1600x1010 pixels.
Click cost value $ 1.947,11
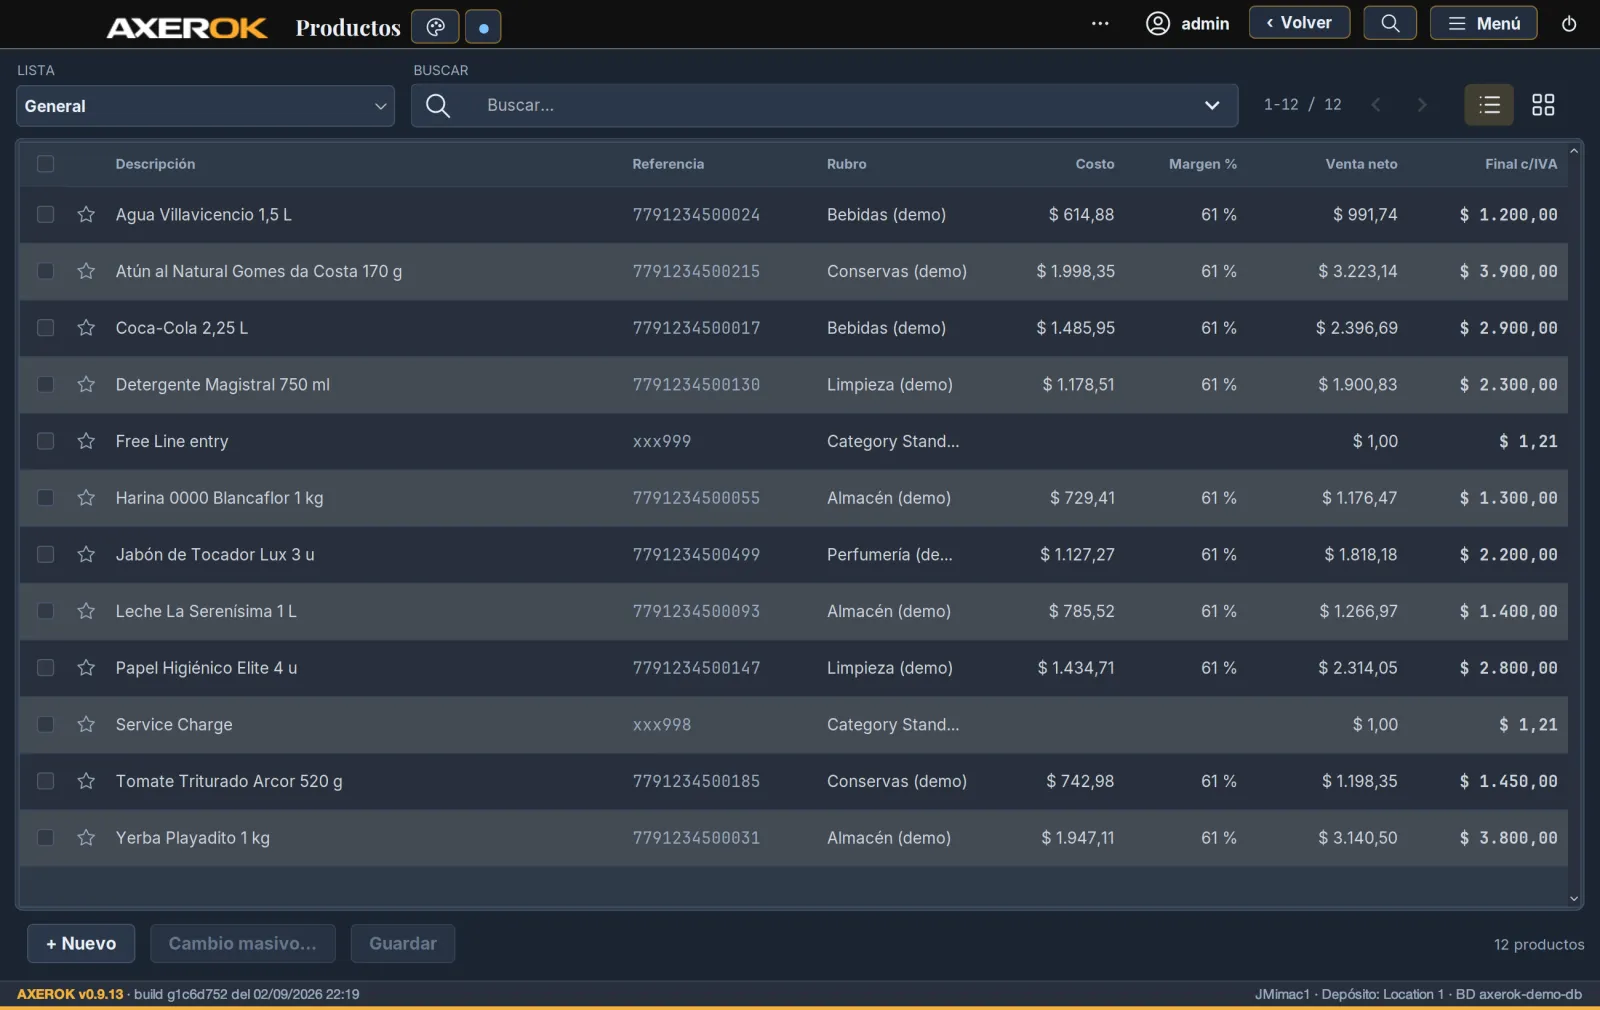(x=1078, y=838)
